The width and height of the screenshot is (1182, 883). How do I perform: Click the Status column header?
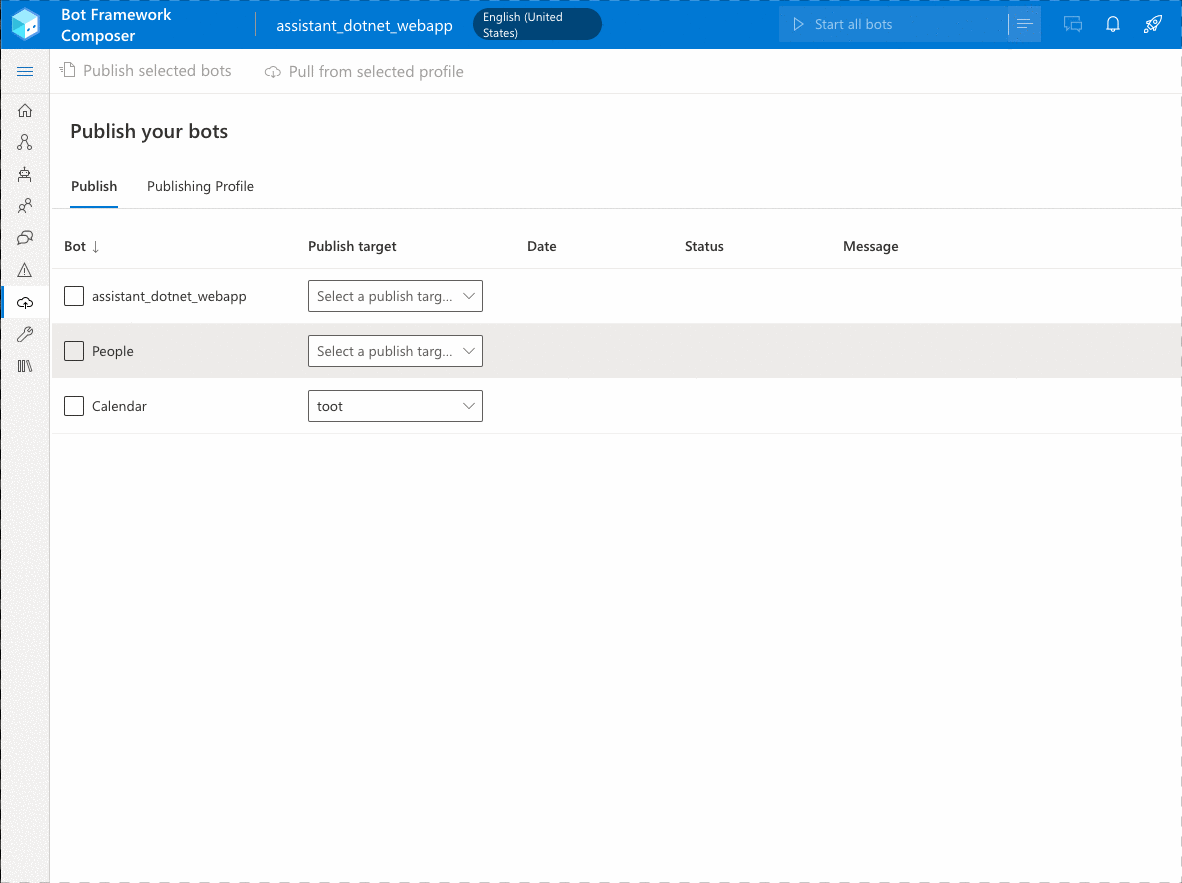(704, 247)
